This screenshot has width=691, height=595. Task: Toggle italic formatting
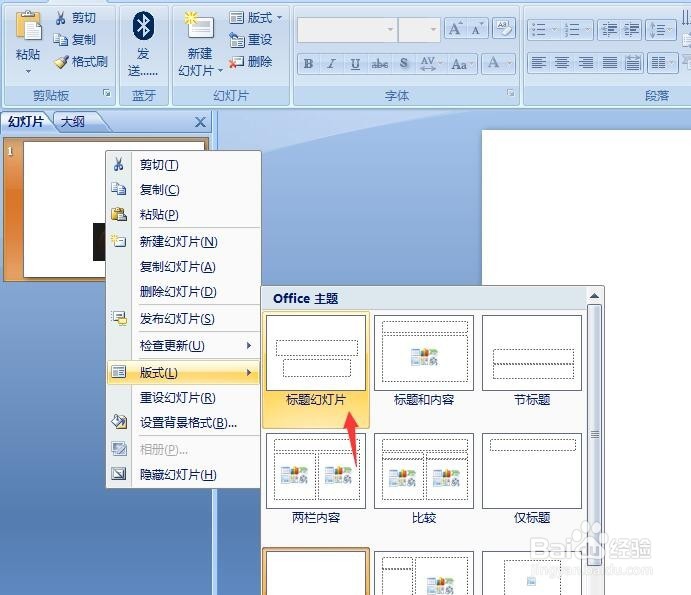click(331, 64)
